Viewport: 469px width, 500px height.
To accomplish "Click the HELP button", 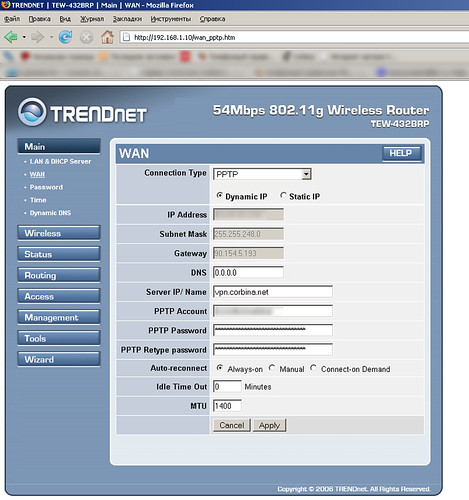I will (401, 153).
